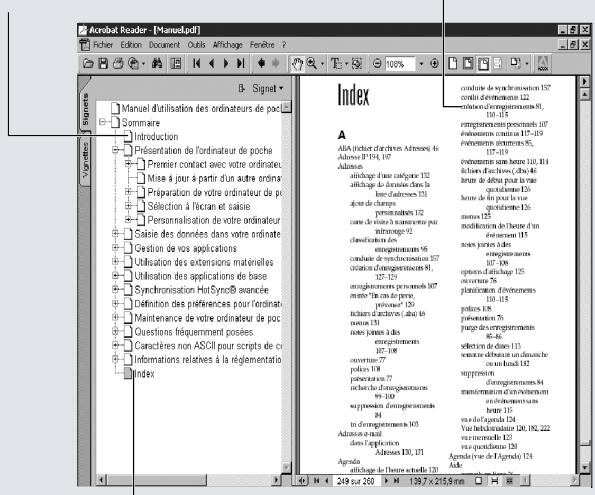Go to the first page in toolbar
The image size is (595, 495).
point(196,64)
